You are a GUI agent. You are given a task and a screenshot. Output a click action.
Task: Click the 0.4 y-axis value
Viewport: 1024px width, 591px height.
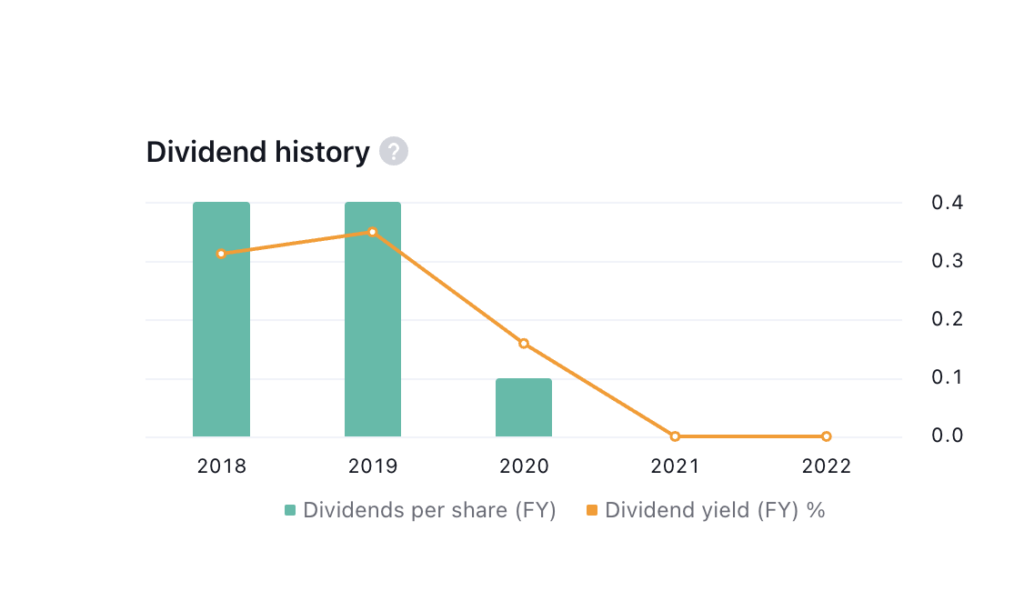coord(947,202)
